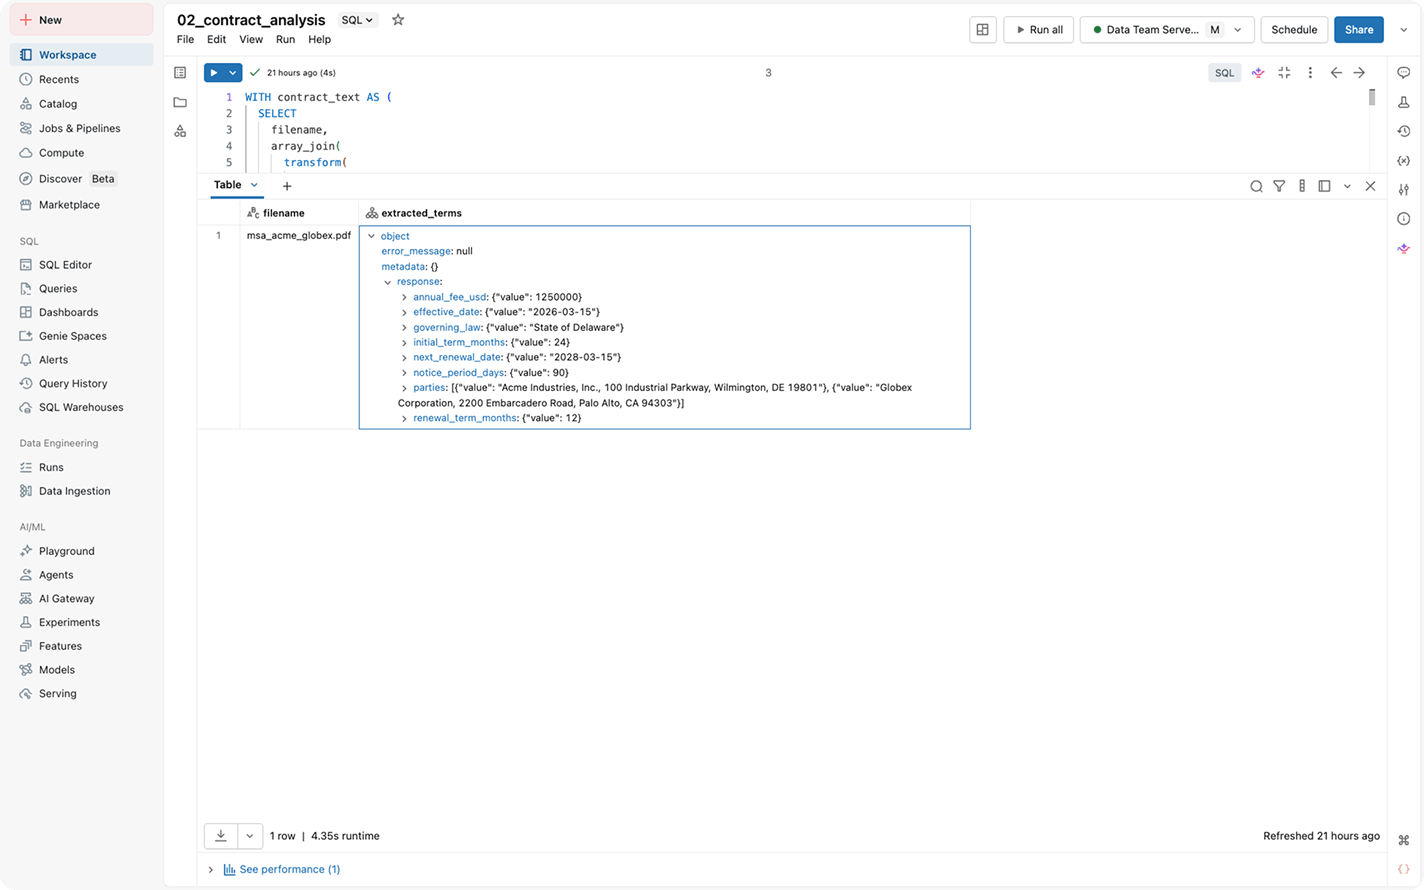Go to next cell with right arrow
Viewport: 1424px width, 890px height.
pos(1359,73)
